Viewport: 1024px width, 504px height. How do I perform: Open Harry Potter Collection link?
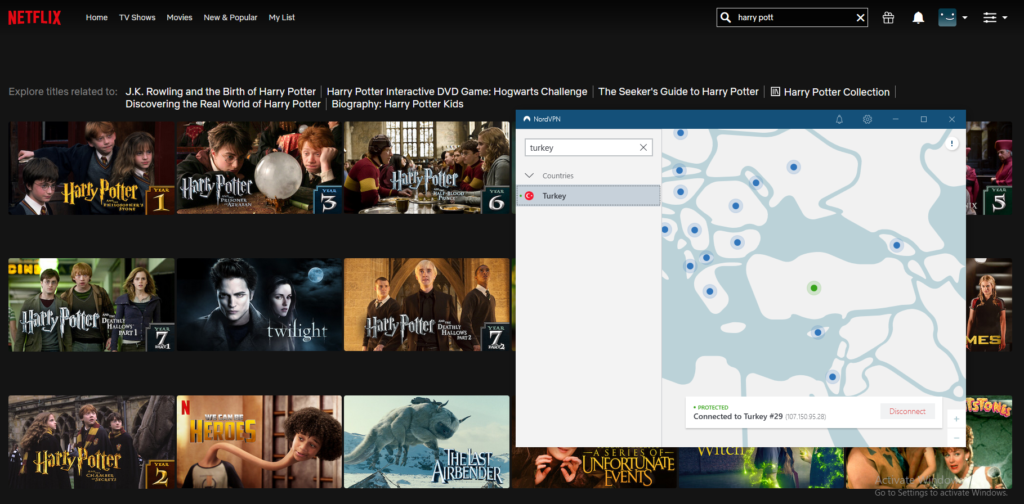point(837,92)
